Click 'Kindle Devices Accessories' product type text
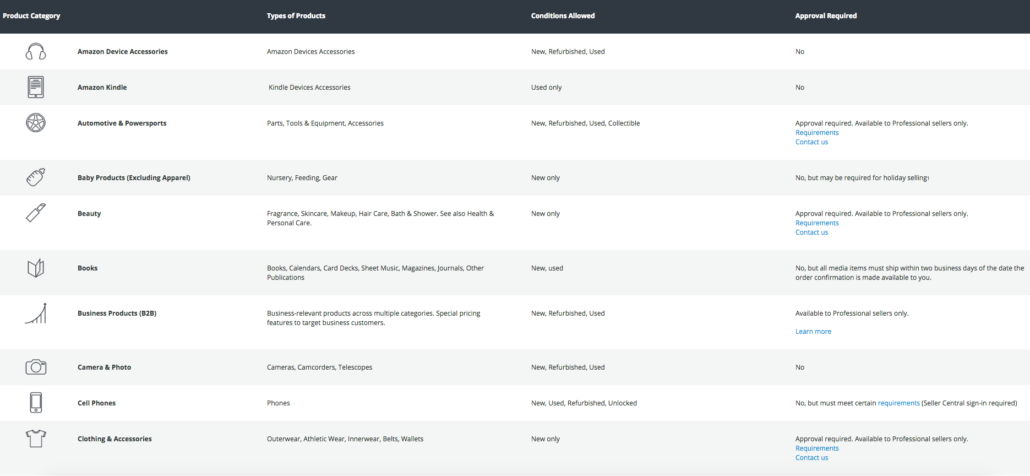1030x476 pixels. [x=309, y=87]
